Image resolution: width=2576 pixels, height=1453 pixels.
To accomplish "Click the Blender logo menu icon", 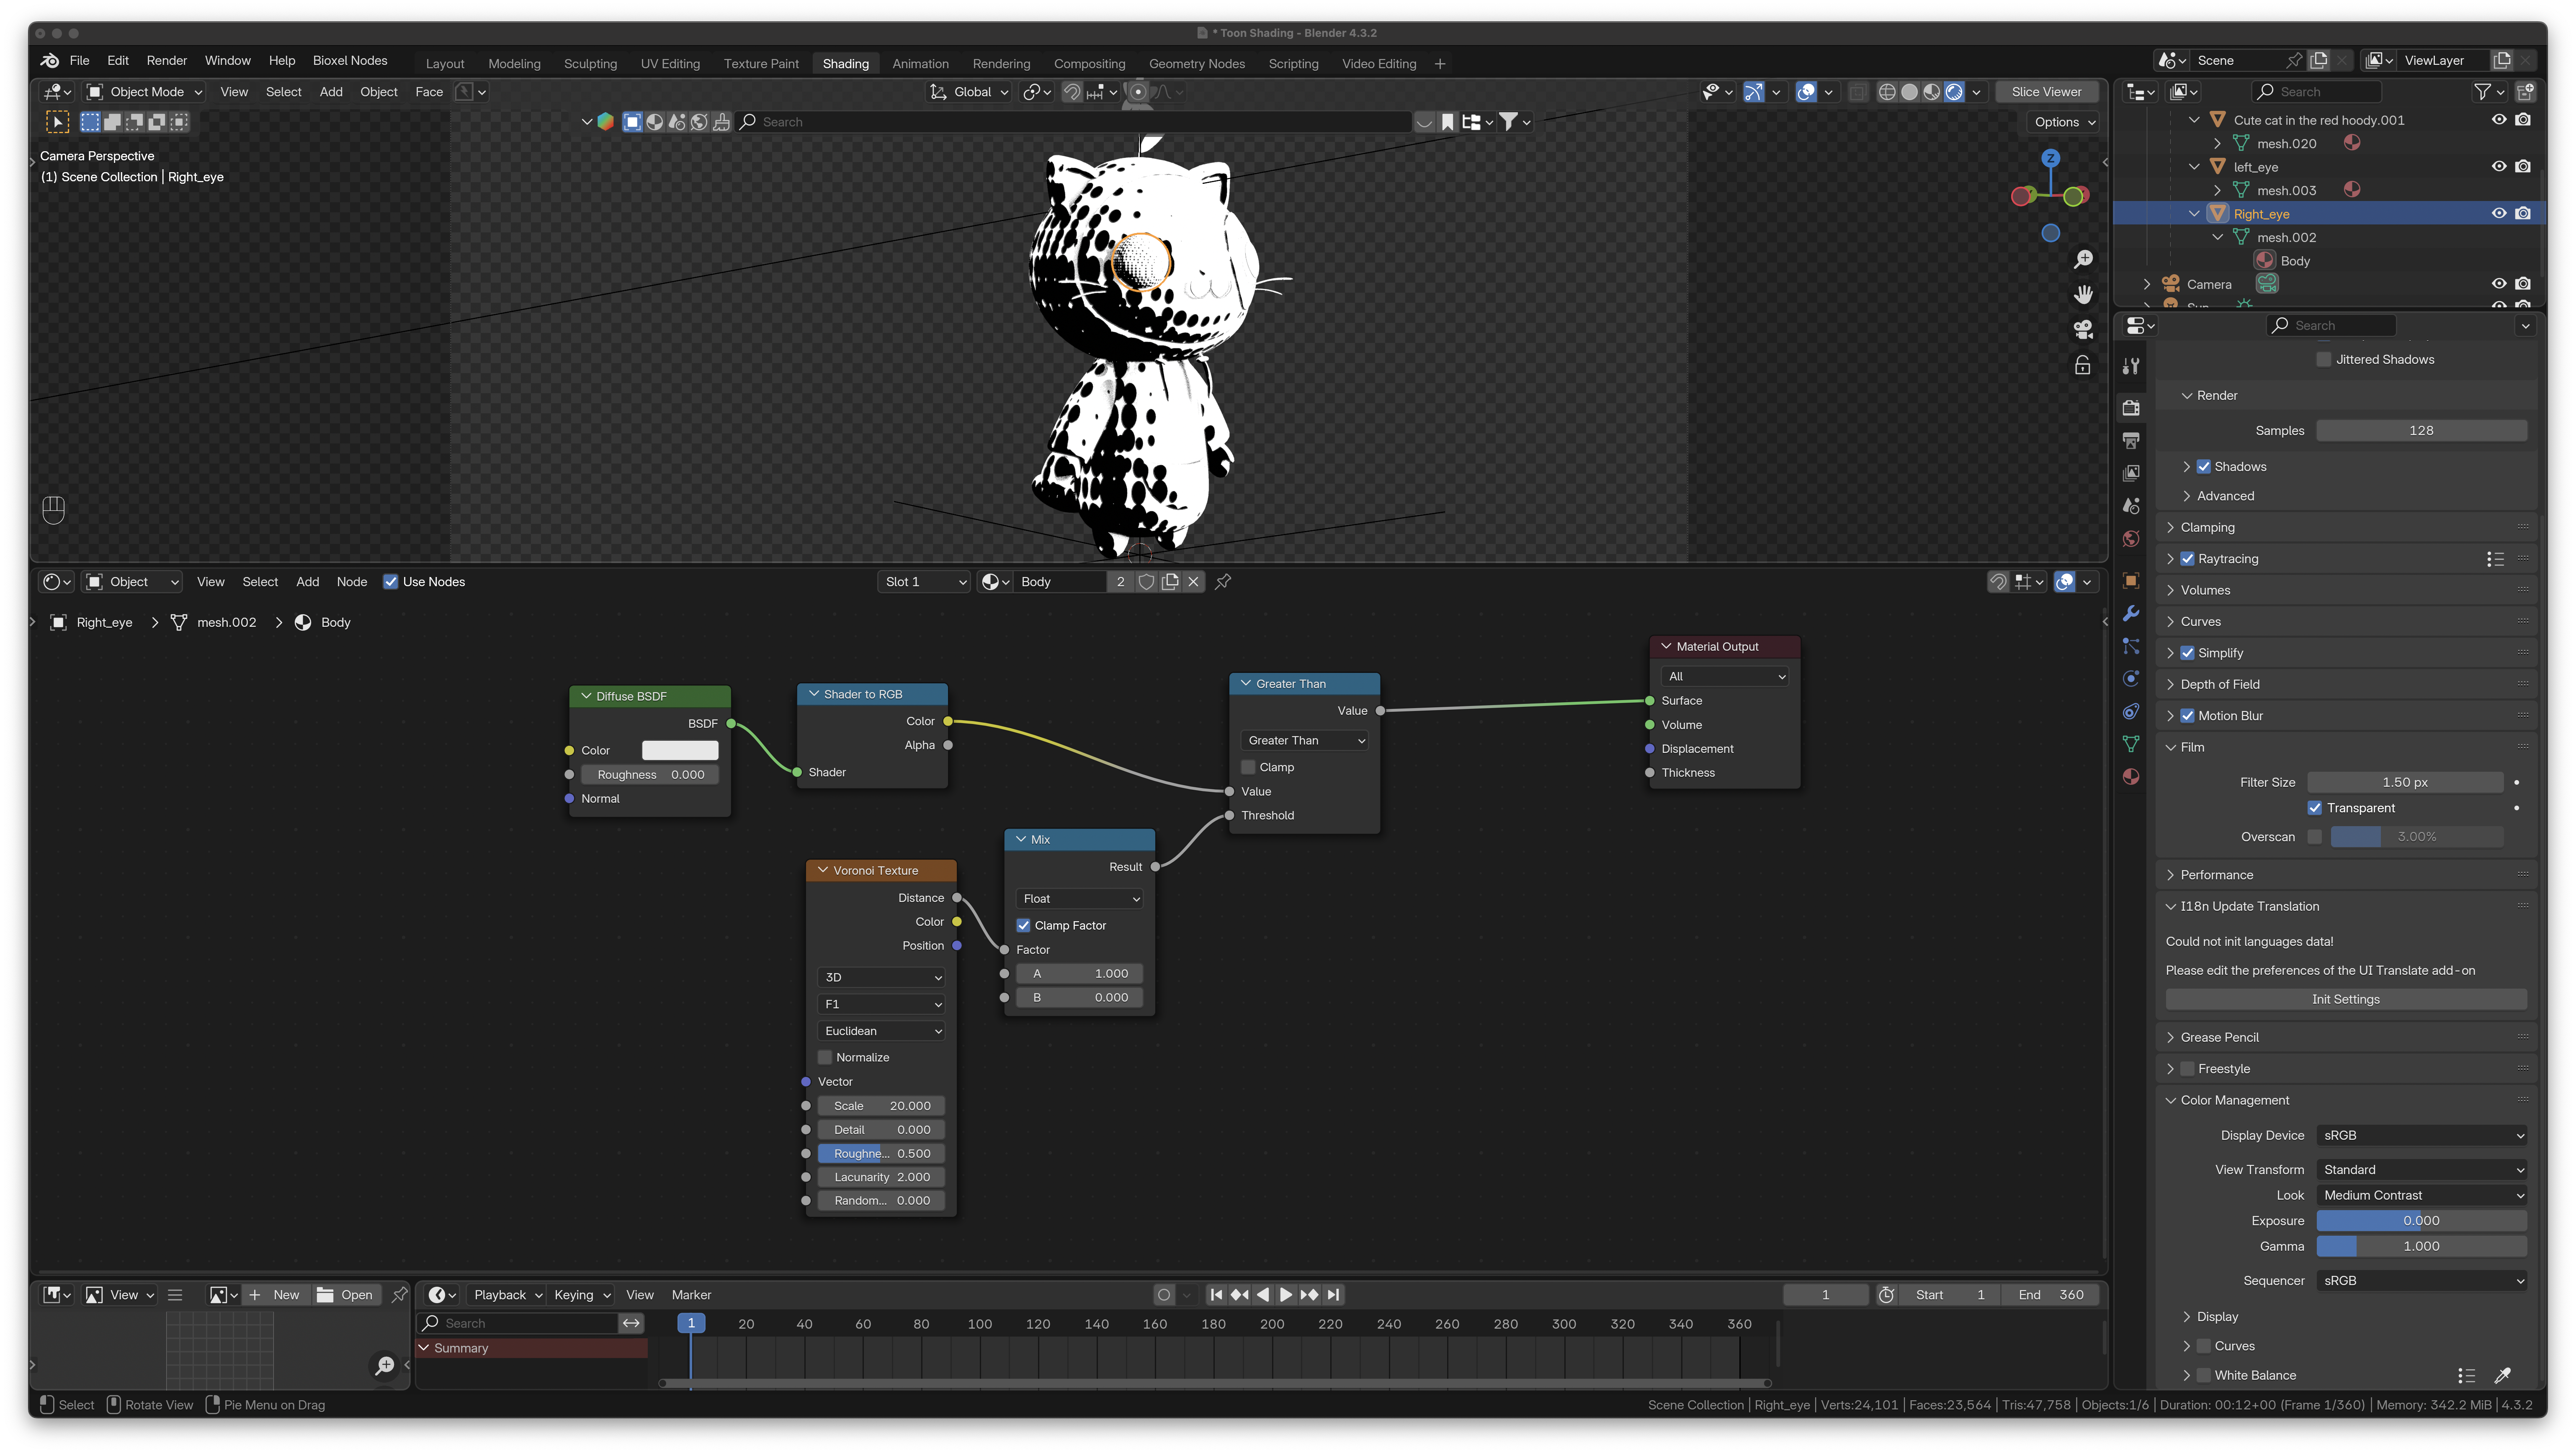I will [x=49, y=61].
